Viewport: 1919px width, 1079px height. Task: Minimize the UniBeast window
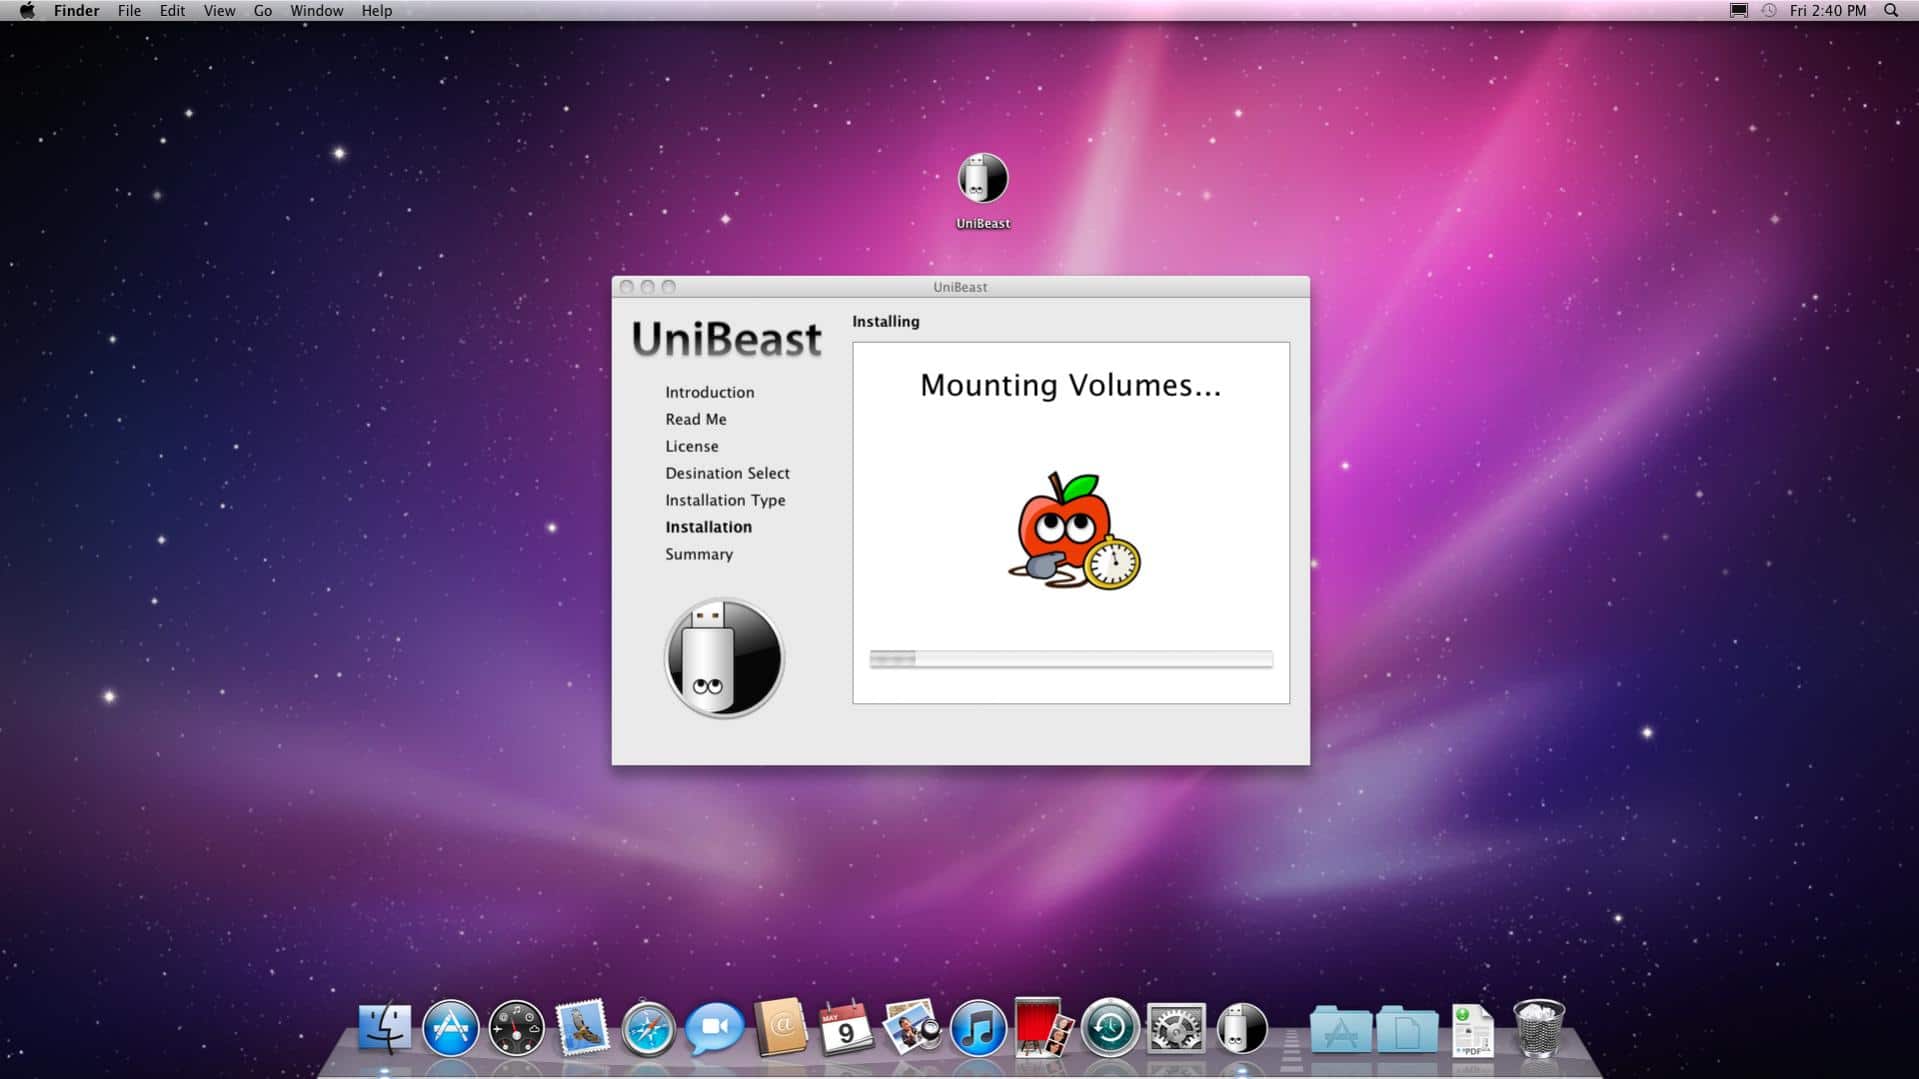pyautogui.click(x=648, y=287)
